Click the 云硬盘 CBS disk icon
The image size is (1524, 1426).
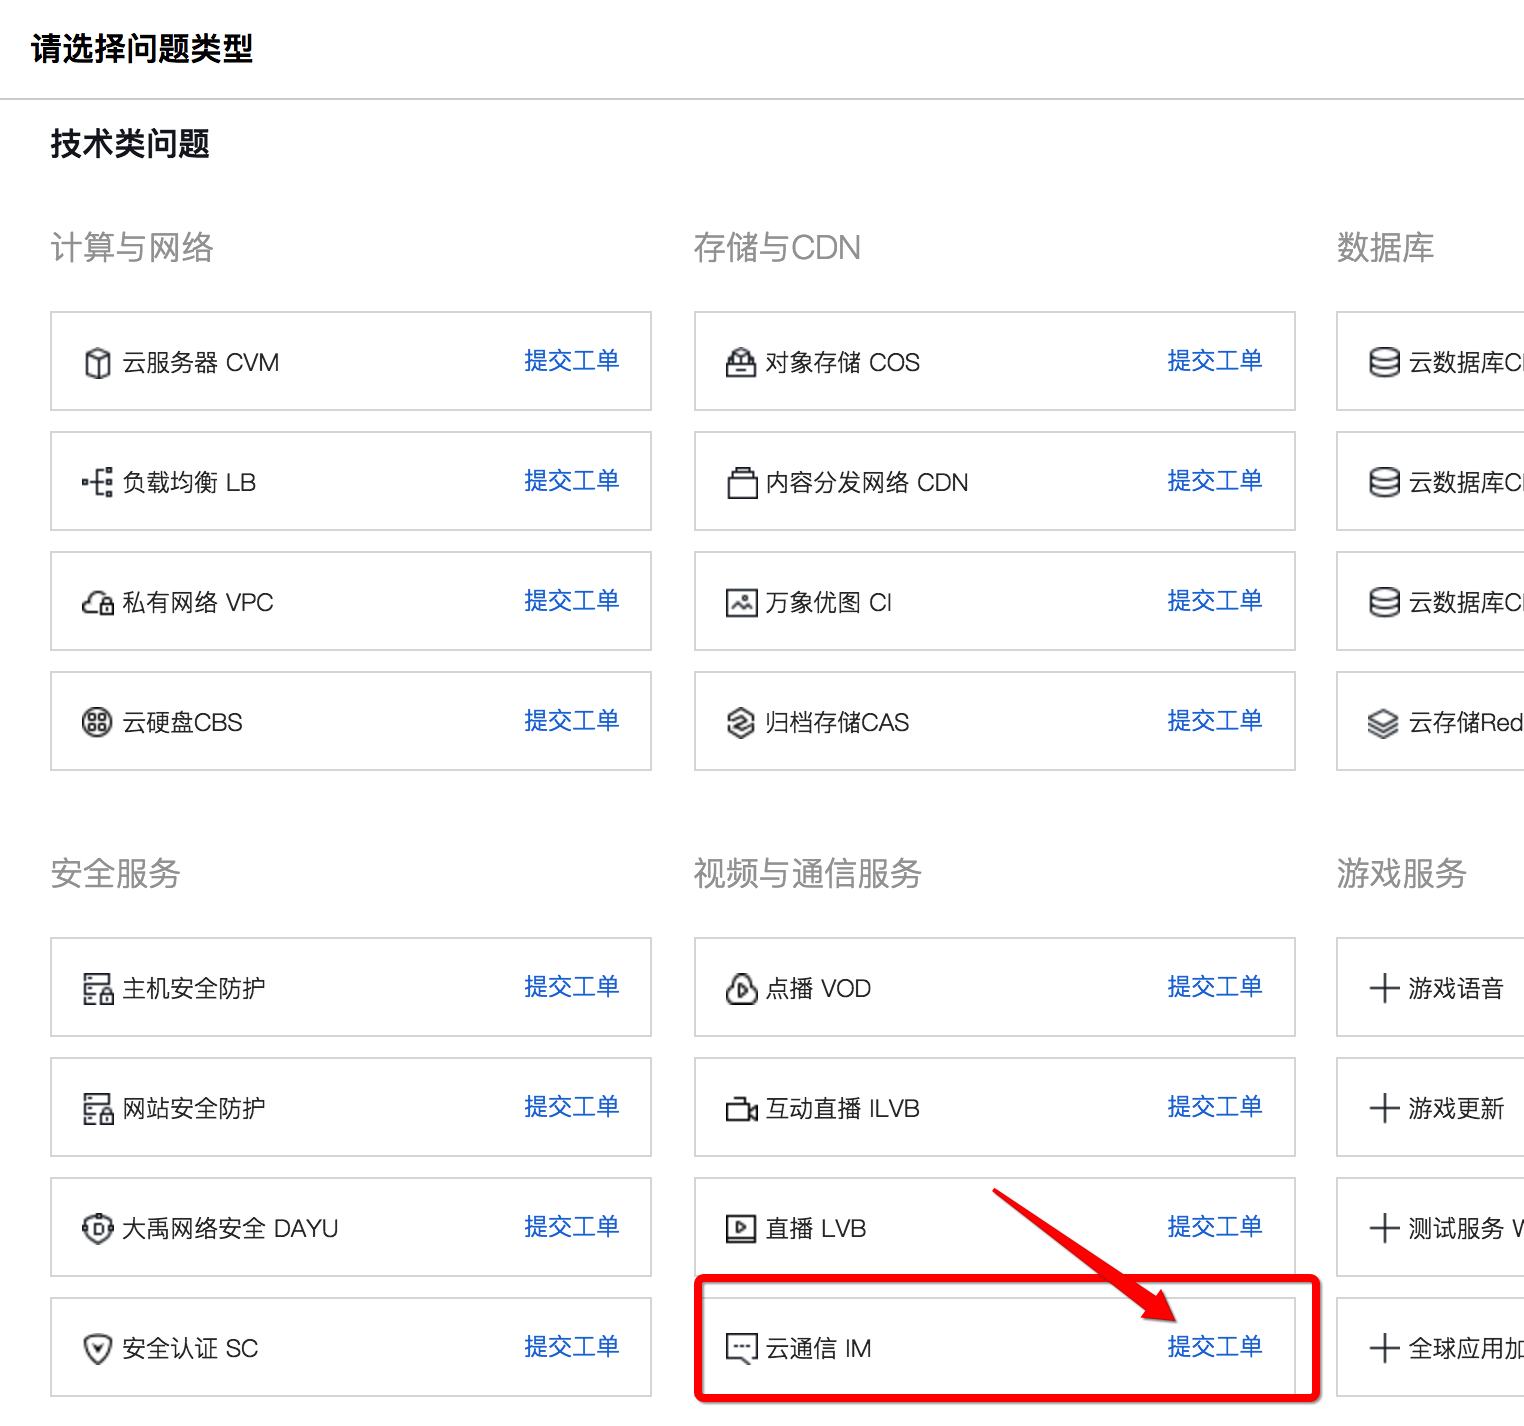point(97,722)
